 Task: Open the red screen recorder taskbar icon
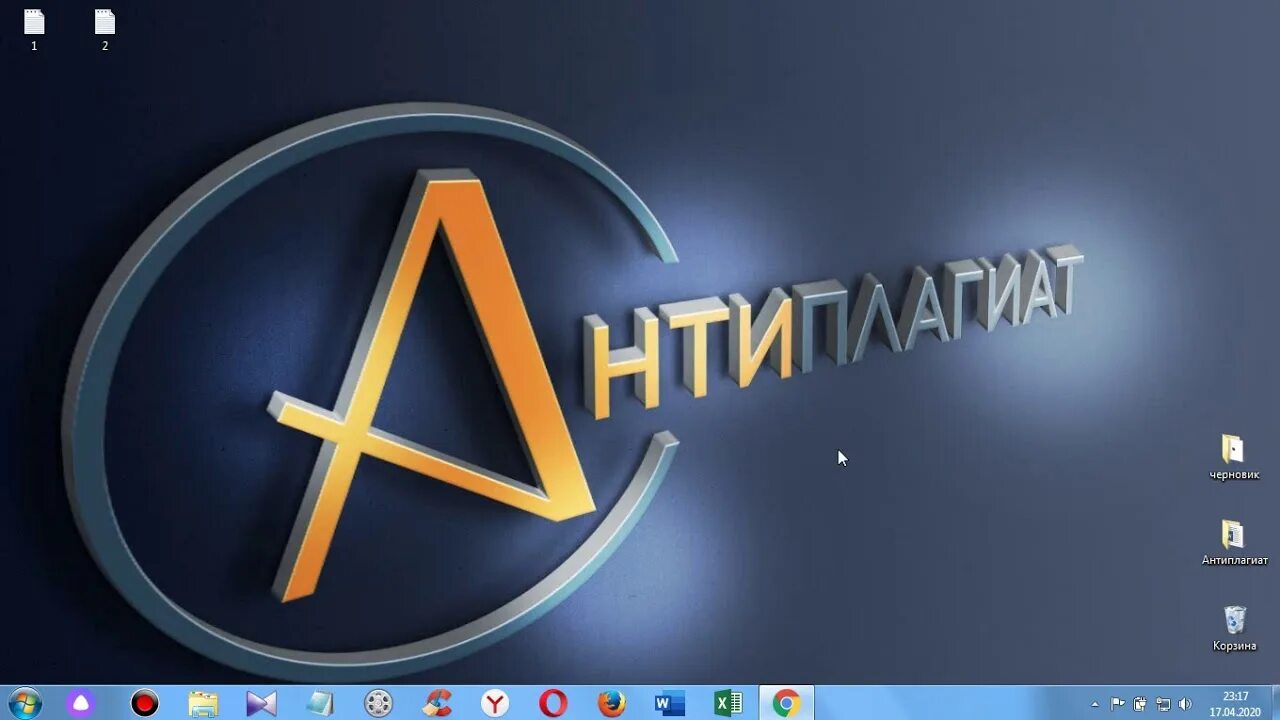tap(145, 703)
